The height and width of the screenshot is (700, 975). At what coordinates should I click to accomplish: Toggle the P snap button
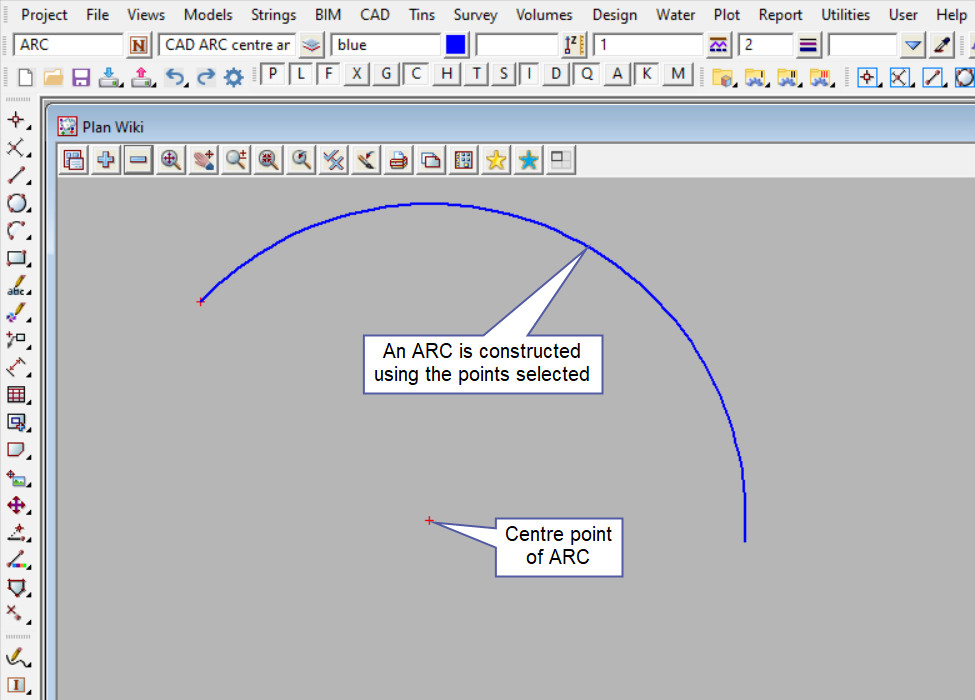[x=273, y=75]
